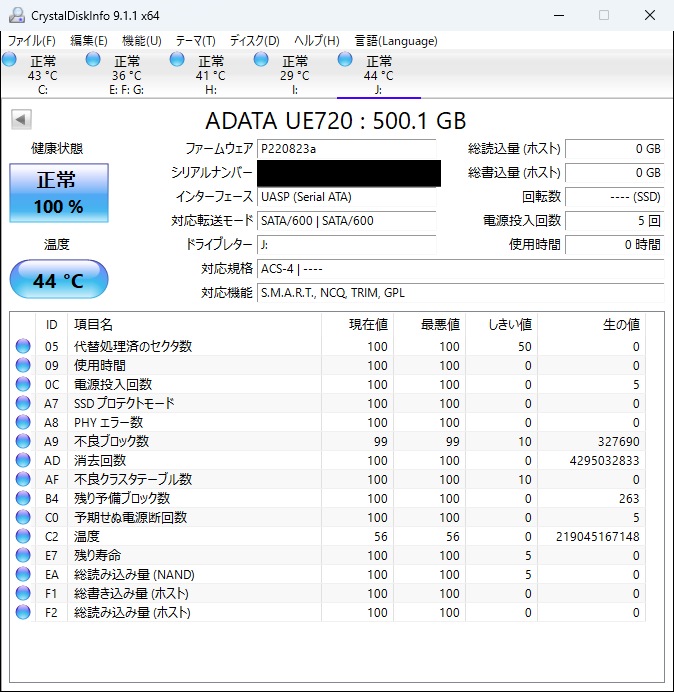Open the 編集(E) menu
The image size is (674, 692).
click(89, 41)
